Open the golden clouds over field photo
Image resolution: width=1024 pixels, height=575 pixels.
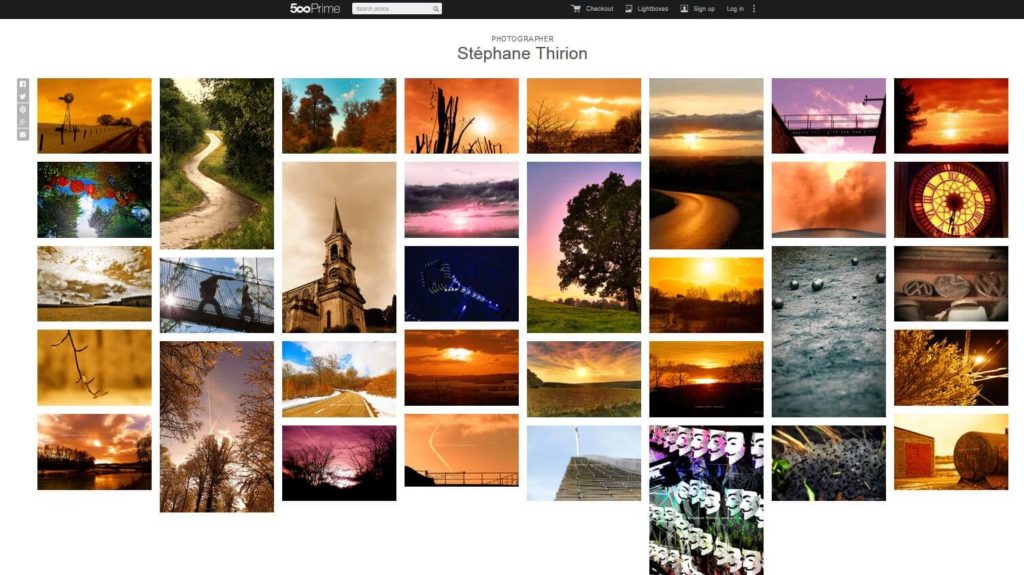(x=94, y=284)
